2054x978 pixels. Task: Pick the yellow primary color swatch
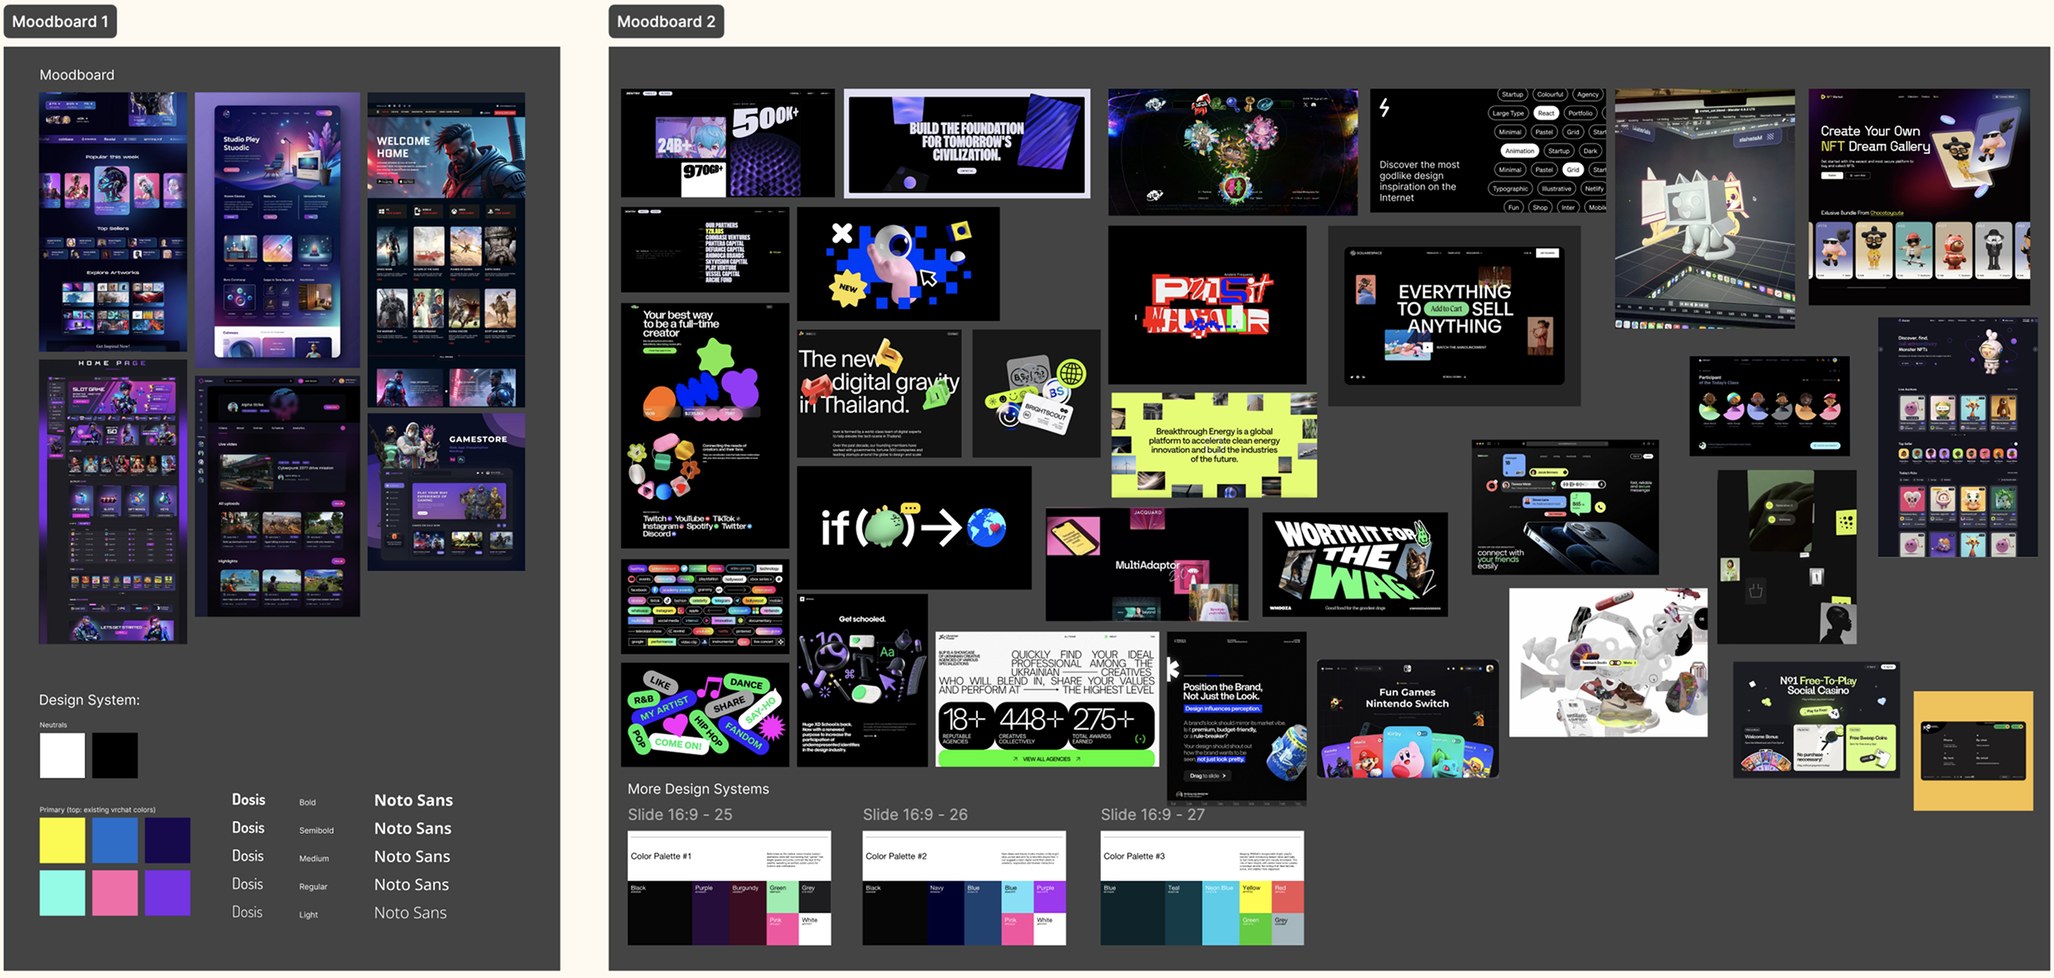click(x=62, y=840)
